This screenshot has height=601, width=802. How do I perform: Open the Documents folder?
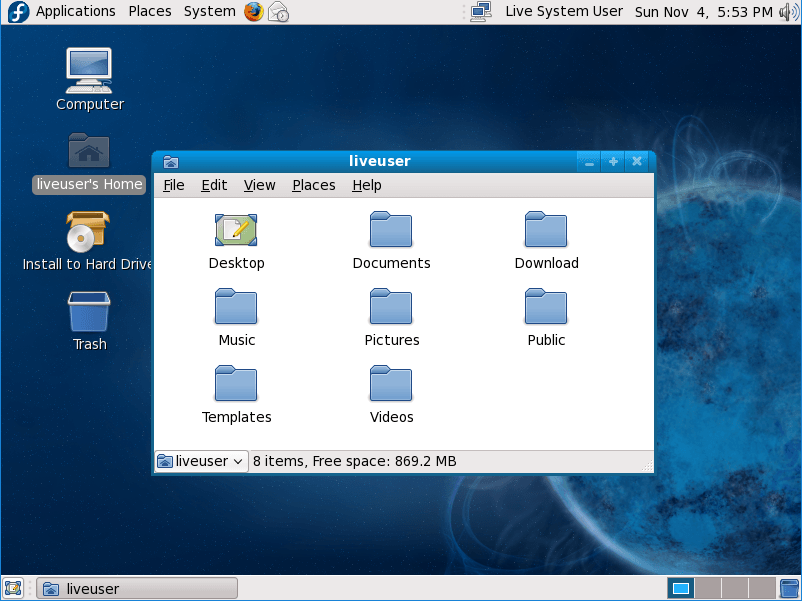[391, 230]
